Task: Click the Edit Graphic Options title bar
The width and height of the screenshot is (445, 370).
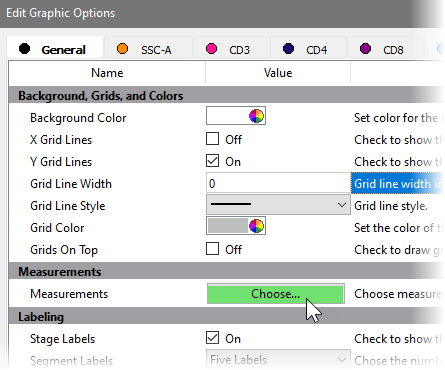Action: pyautogui.click(x=222, y=13)
